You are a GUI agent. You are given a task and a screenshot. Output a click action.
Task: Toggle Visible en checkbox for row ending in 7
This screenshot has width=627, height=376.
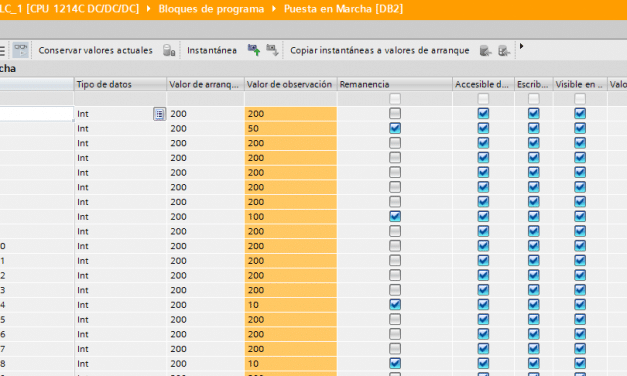tap(580, 349)
